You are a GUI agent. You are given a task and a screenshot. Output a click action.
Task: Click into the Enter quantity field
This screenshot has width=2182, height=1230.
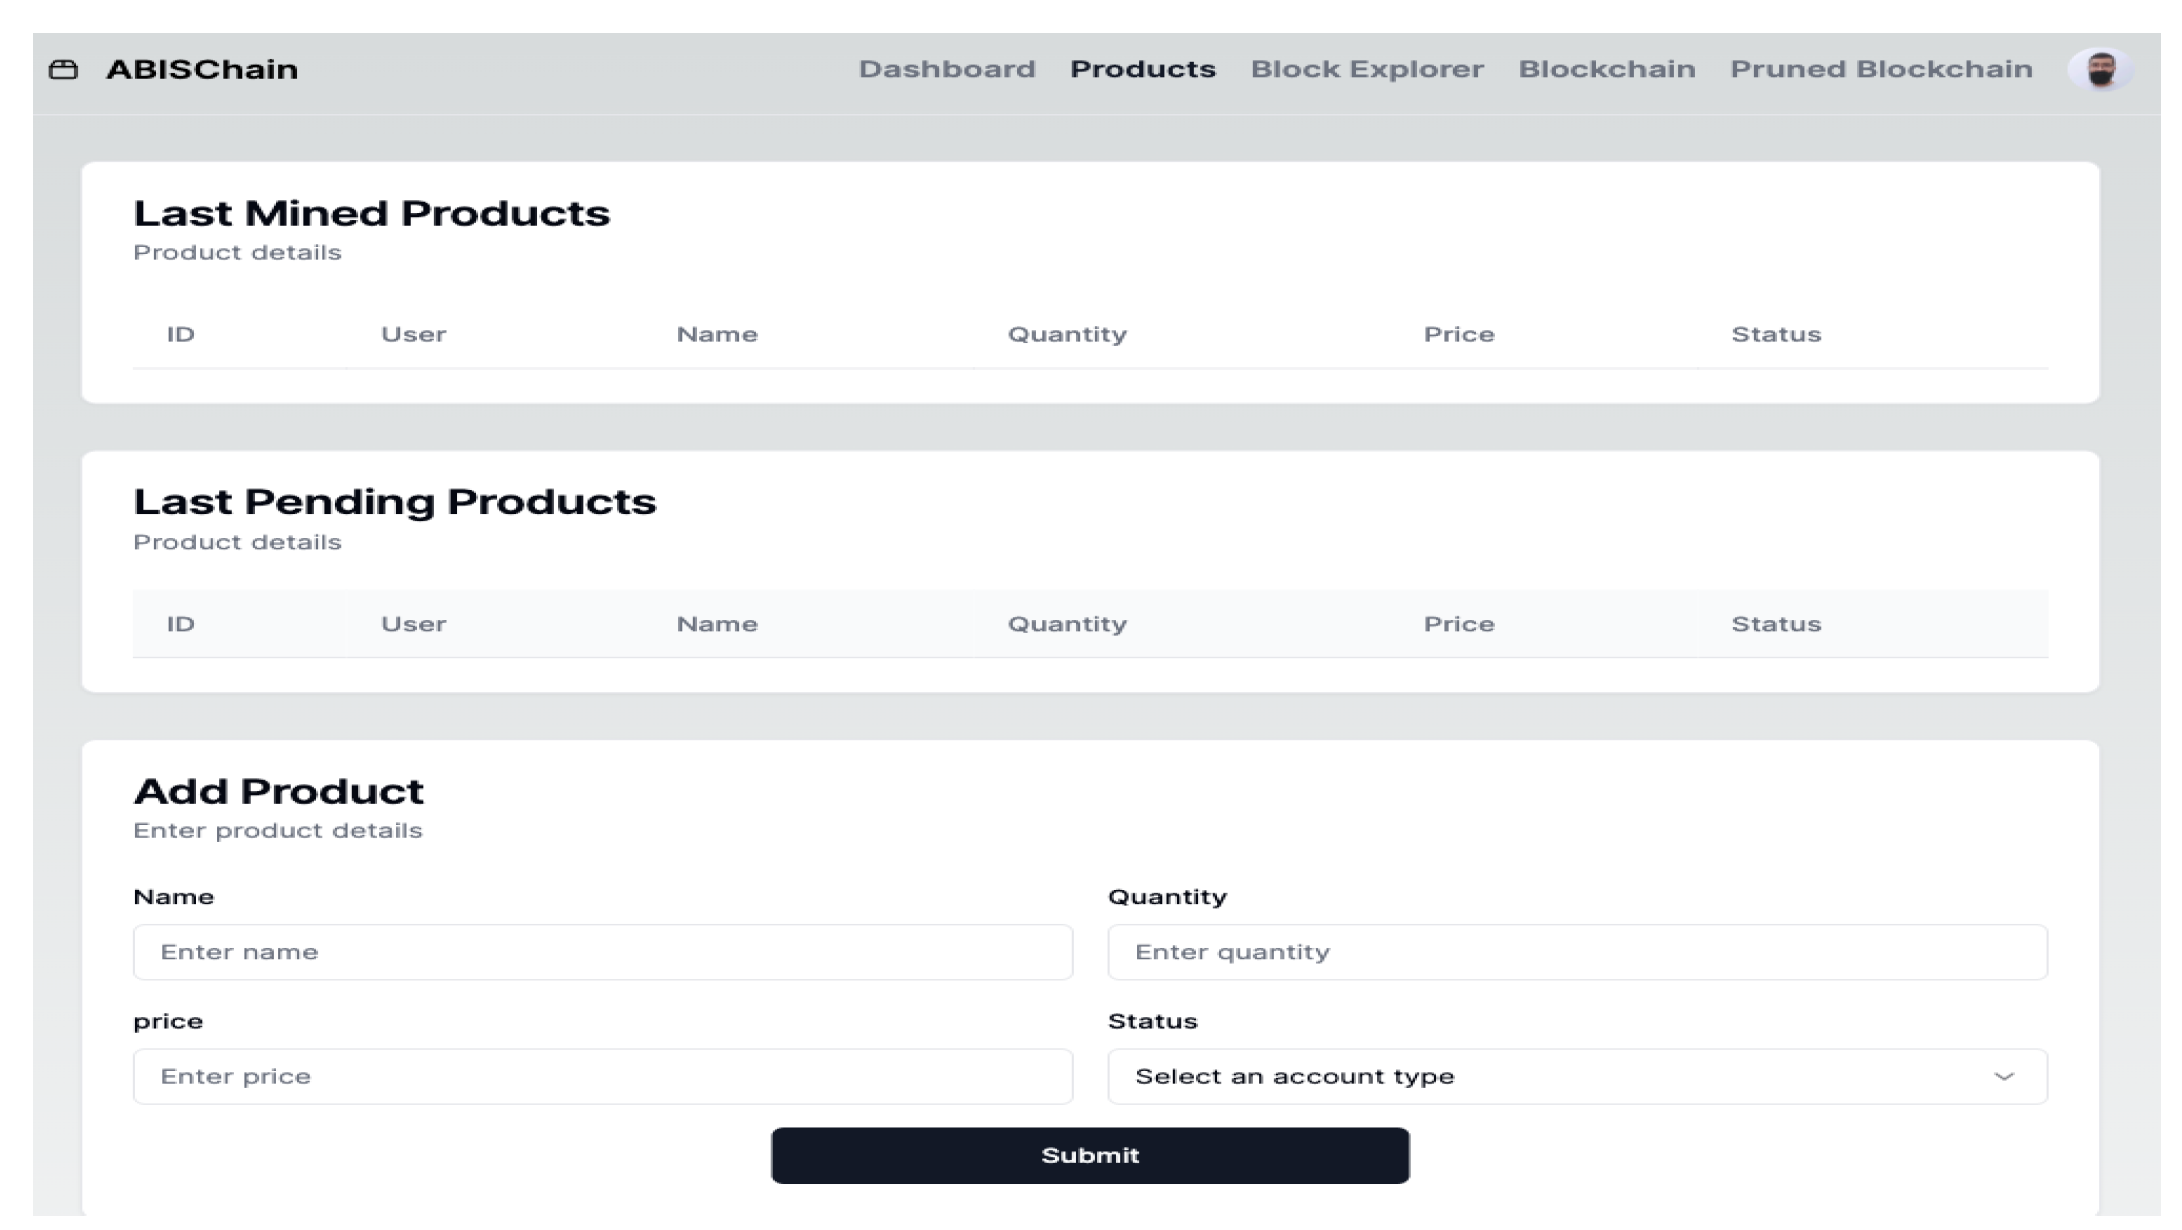click(1576, 952)
